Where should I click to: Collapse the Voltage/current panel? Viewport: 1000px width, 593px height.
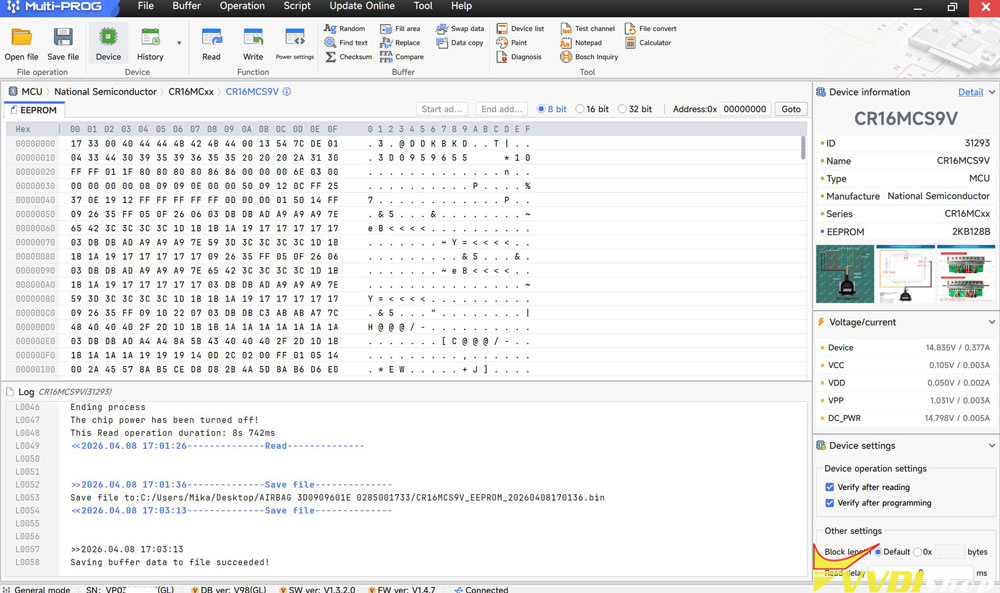tap(991, 322)
